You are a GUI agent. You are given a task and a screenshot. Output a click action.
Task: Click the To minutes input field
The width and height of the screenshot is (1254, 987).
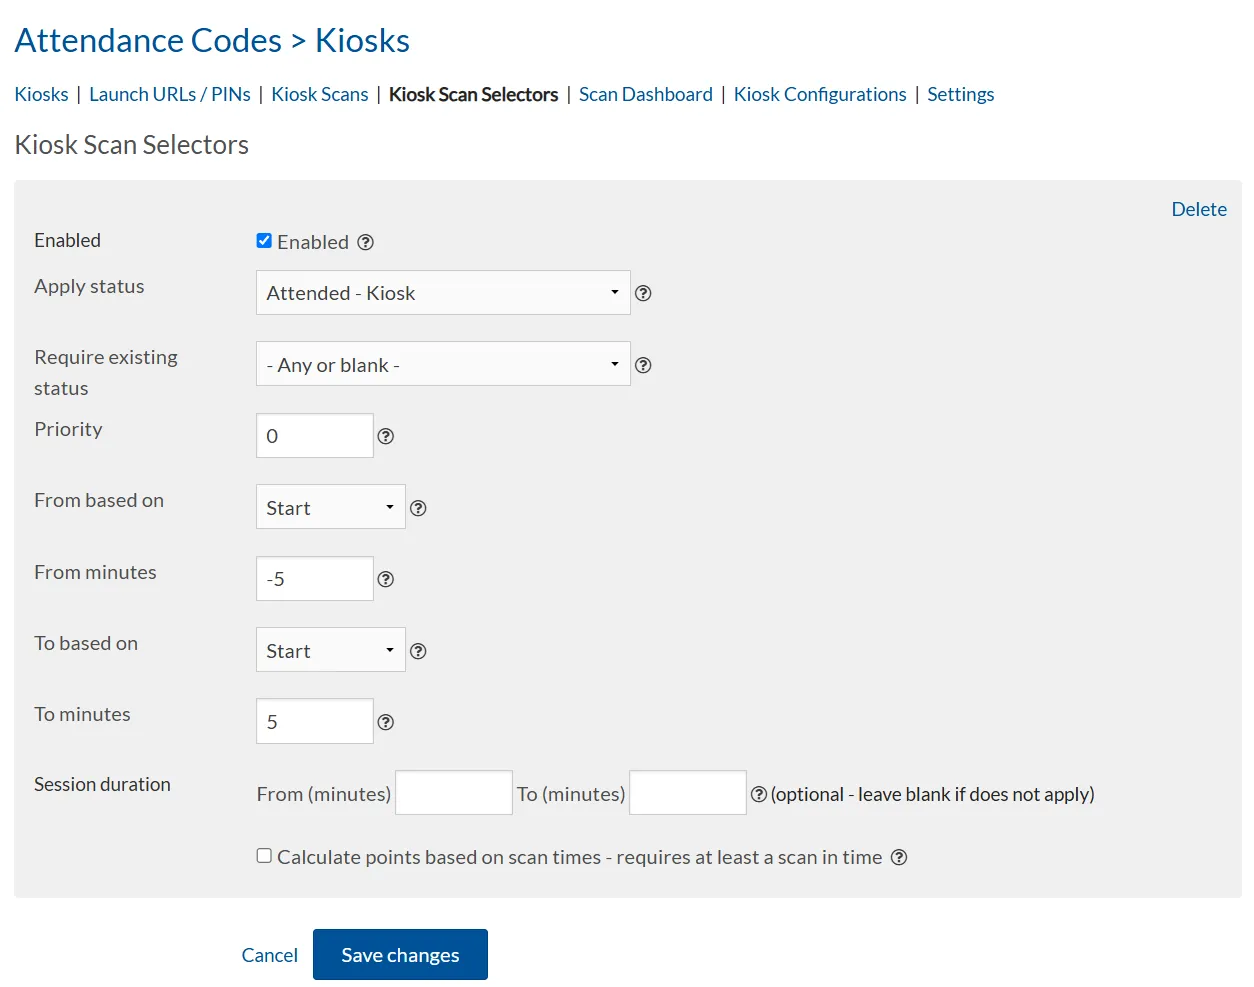315,721
